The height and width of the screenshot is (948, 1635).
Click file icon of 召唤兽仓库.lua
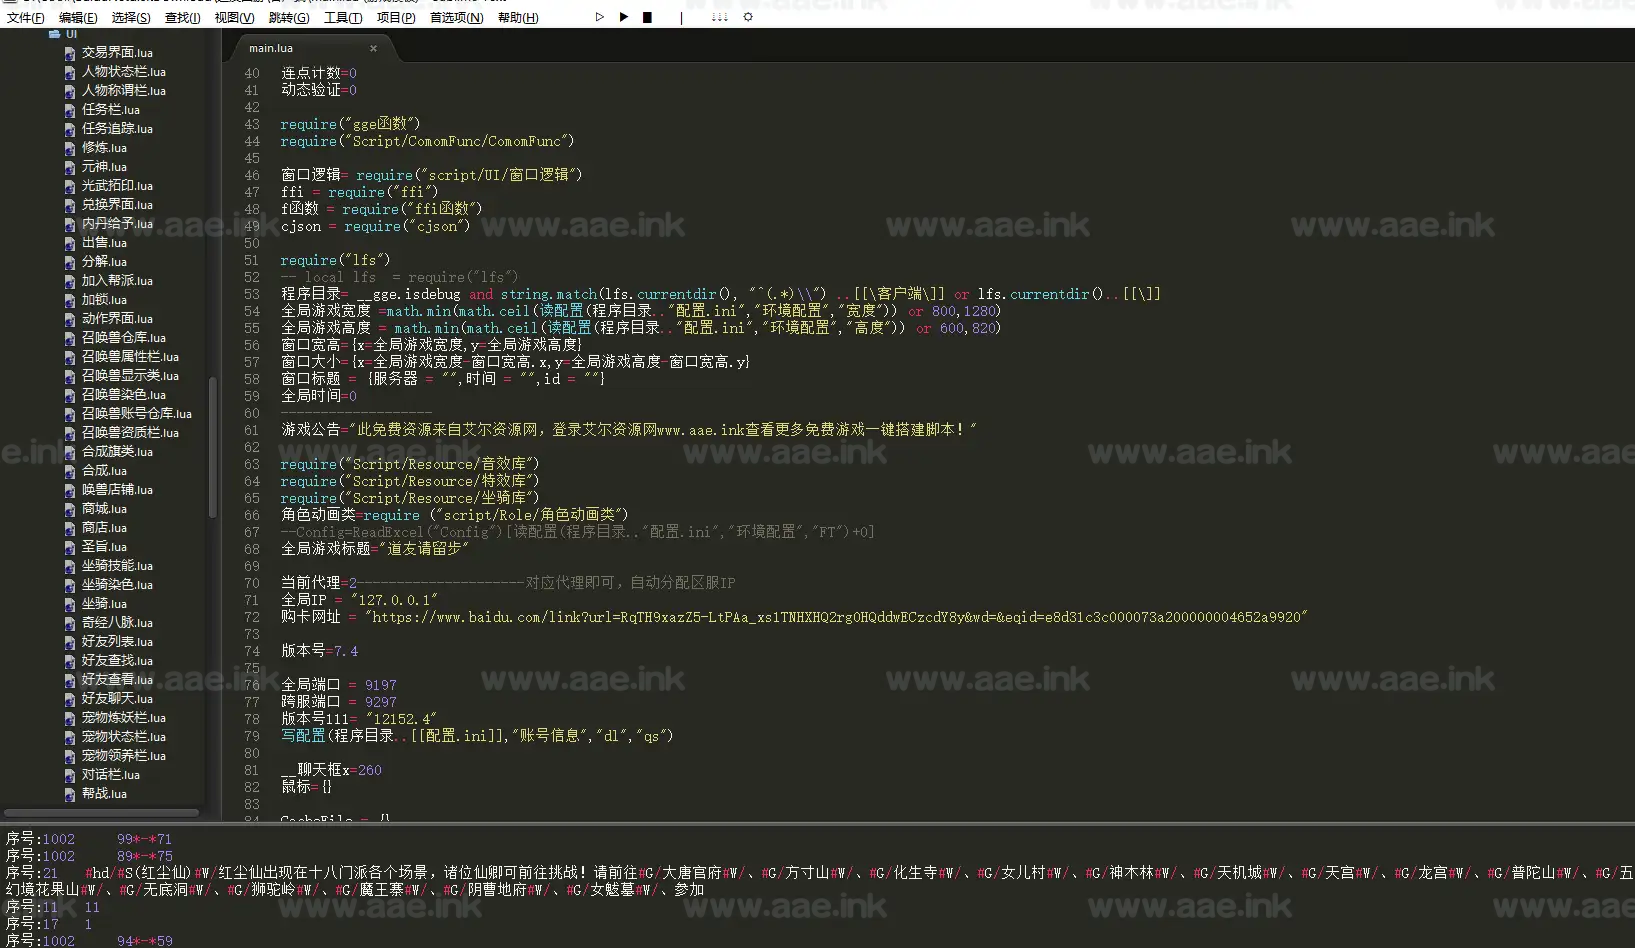tap(70, 338)
